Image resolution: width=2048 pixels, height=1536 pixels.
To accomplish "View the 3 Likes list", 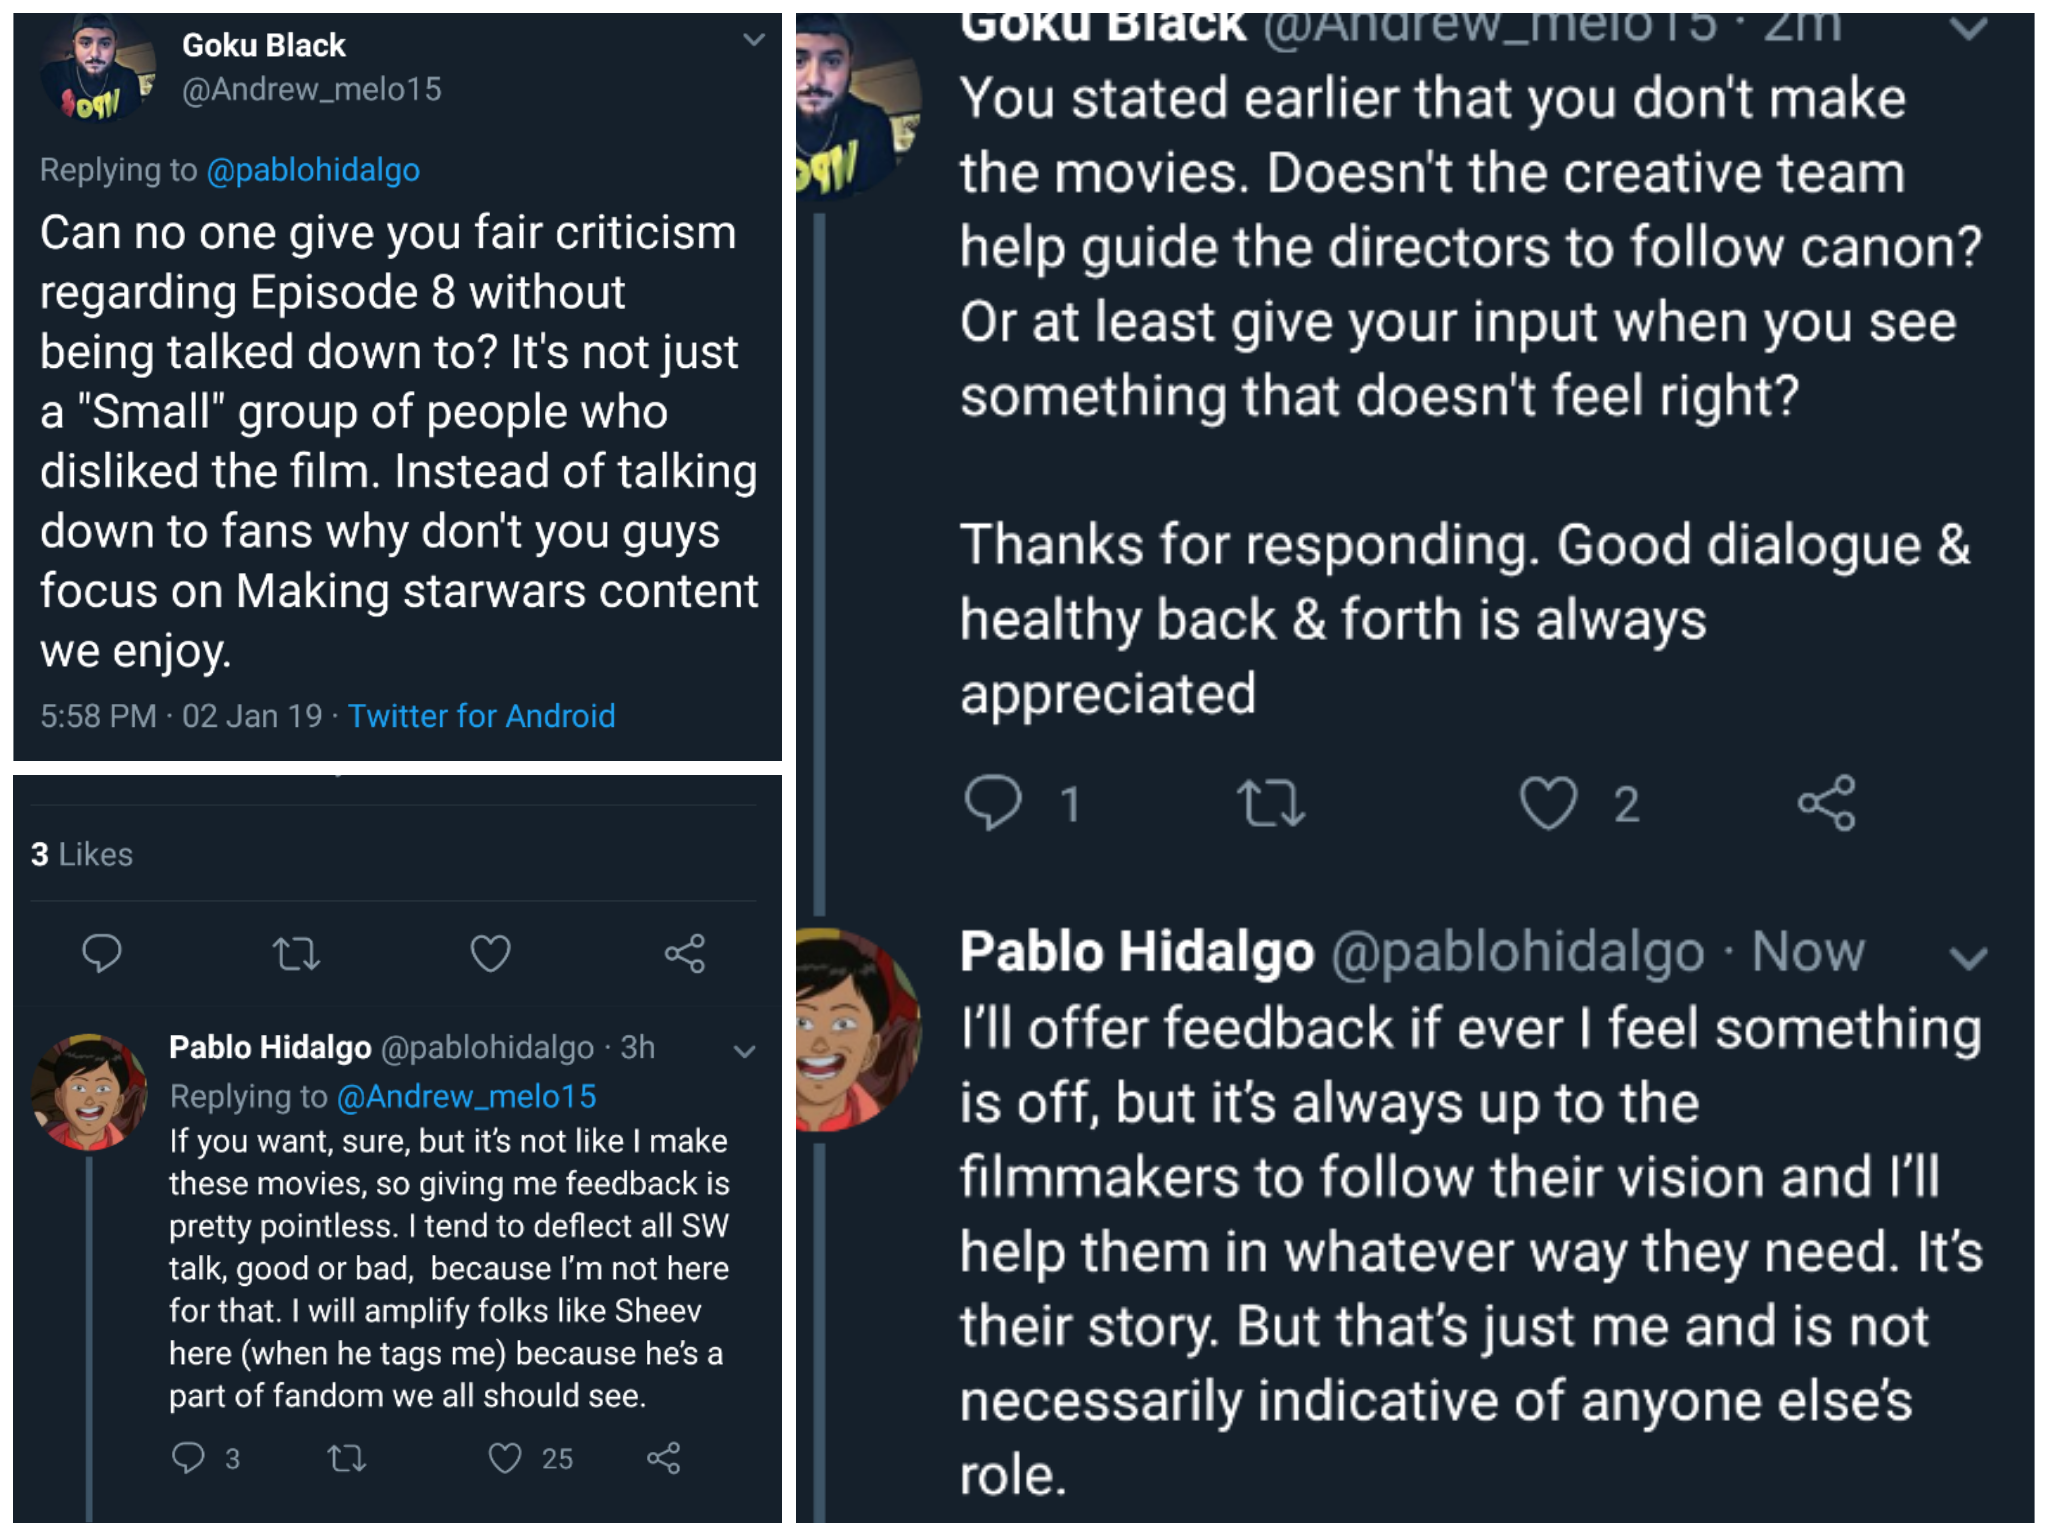I will click(x=82, y=854).
